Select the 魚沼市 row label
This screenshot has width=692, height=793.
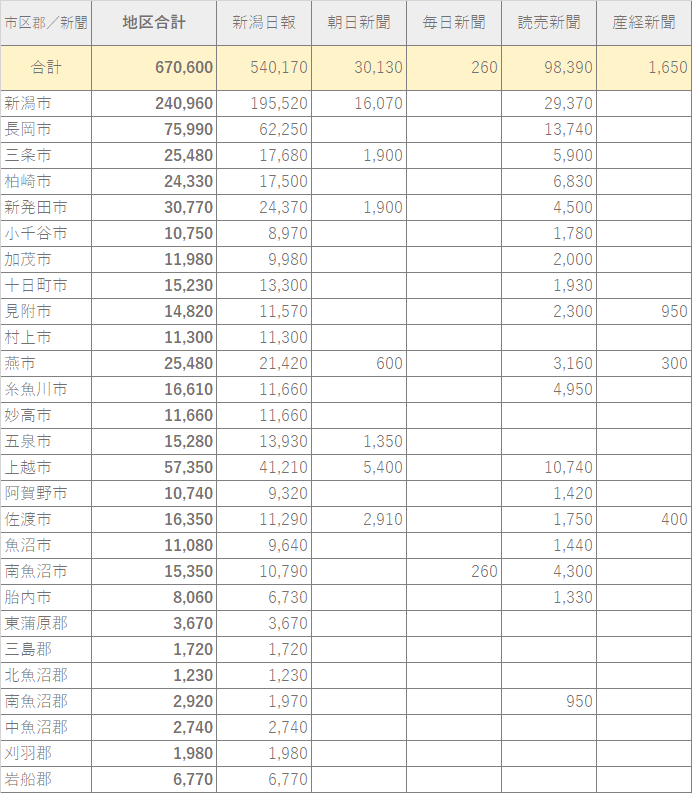28,546
